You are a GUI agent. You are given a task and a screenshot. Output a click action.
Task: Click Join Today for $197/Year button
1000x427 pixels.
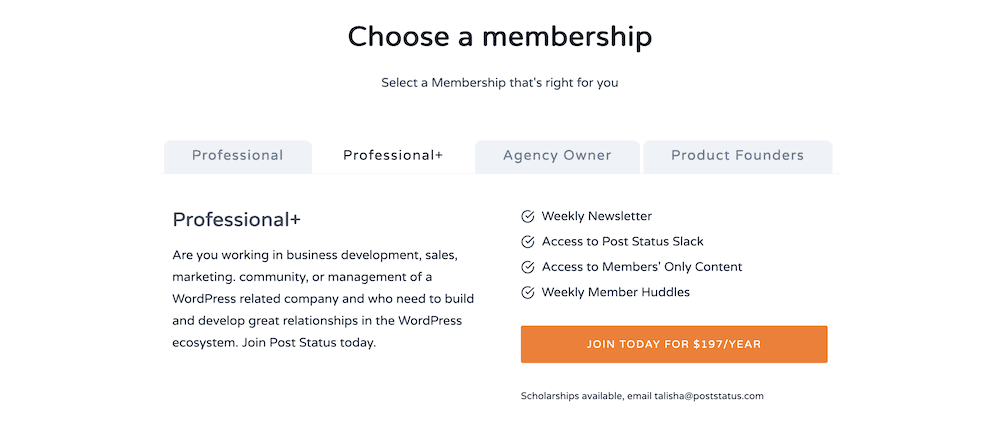click(x=674, y=344)
